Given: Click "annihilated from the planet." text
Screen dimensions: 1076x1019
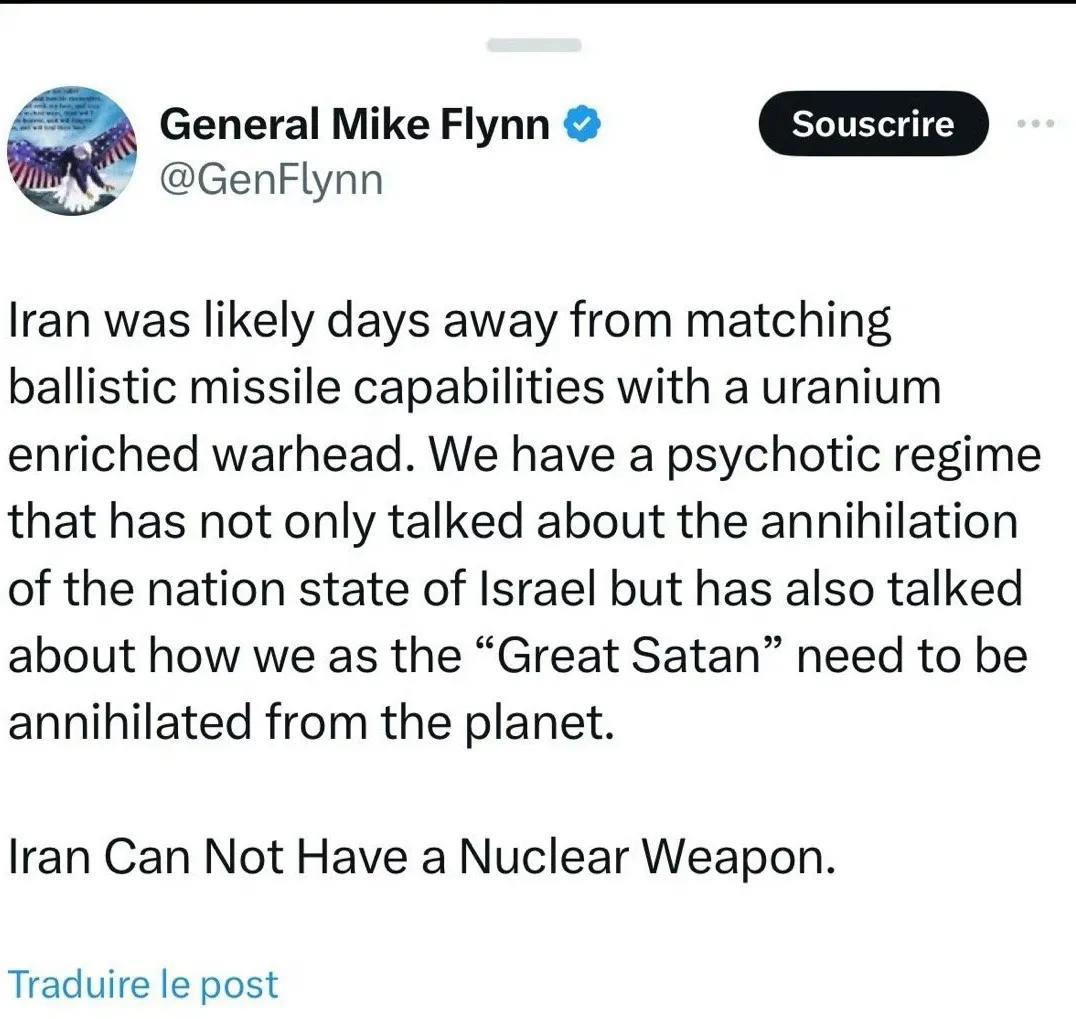Looking at the screenshot, I should tap(310, 722).
